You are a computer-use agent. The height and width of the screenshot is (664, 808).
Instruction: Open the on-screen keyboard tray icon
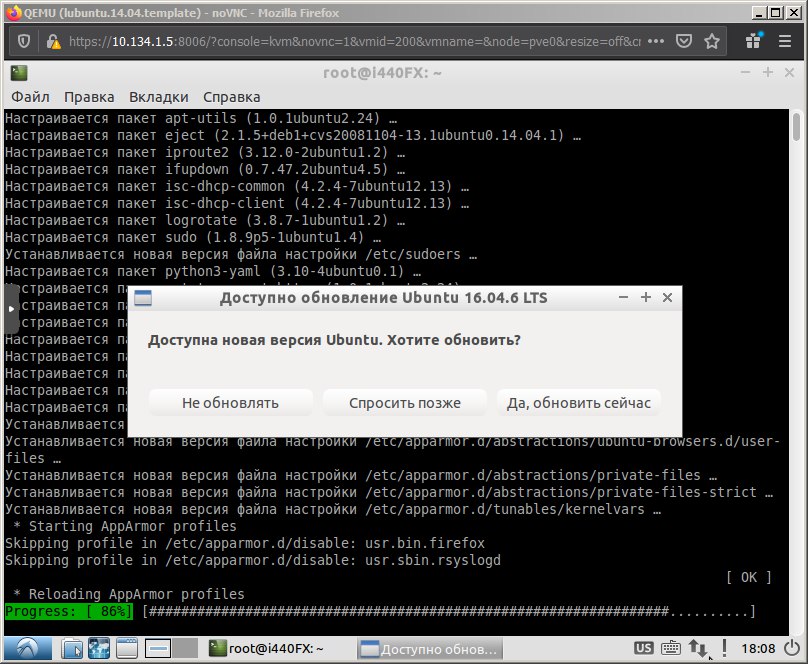coord(670,648)
